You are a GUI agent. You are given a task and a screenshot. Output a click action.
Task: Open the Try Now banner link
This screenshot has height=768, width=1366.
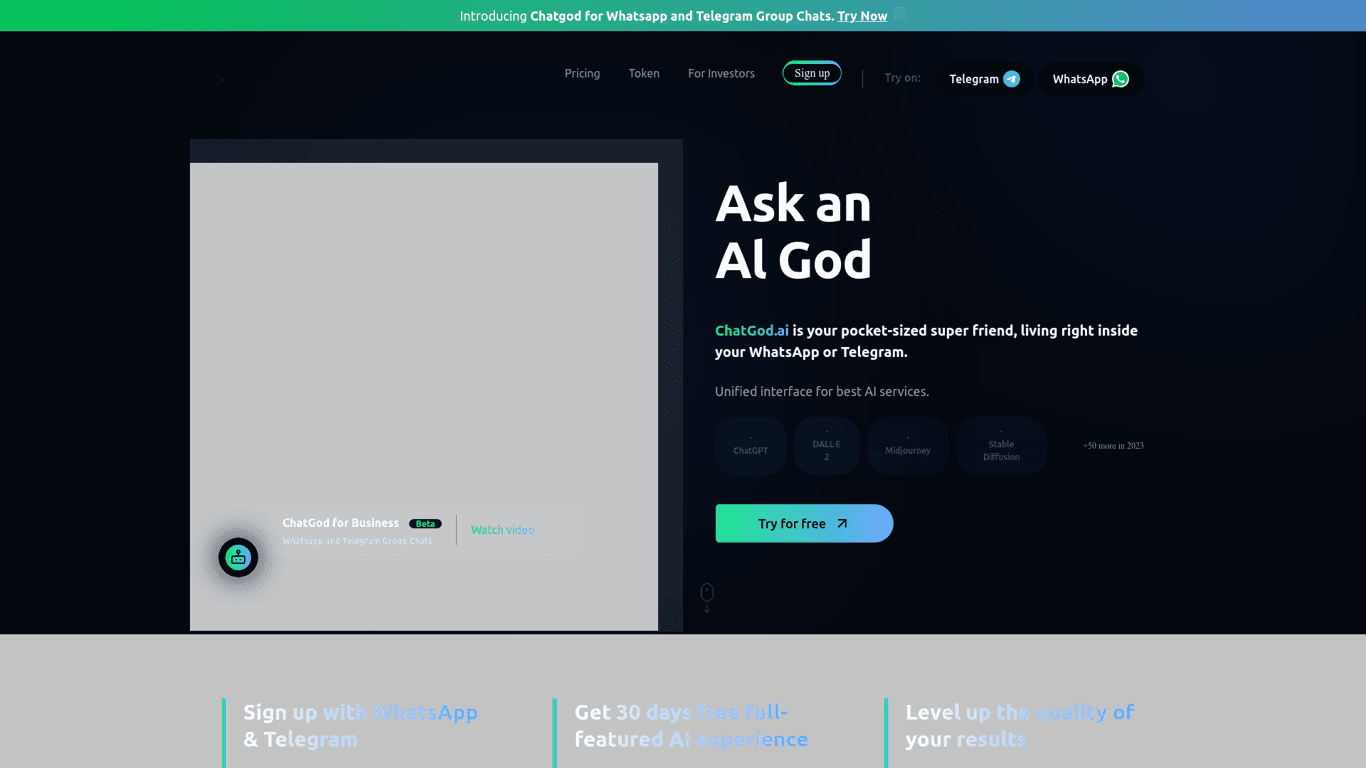862,16
